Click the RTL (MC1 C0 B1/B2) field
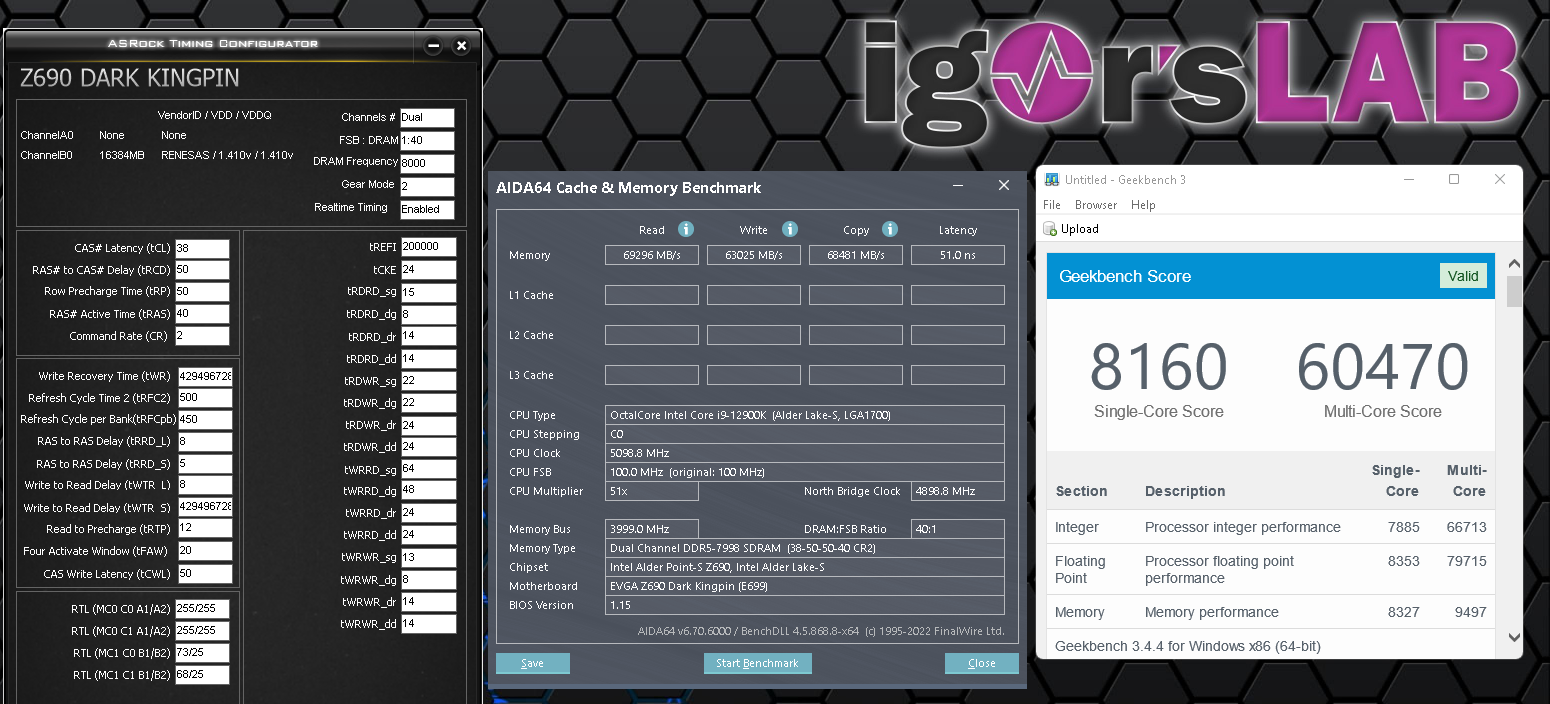Viewport: 1550px width, 704px height. (202, 653)
